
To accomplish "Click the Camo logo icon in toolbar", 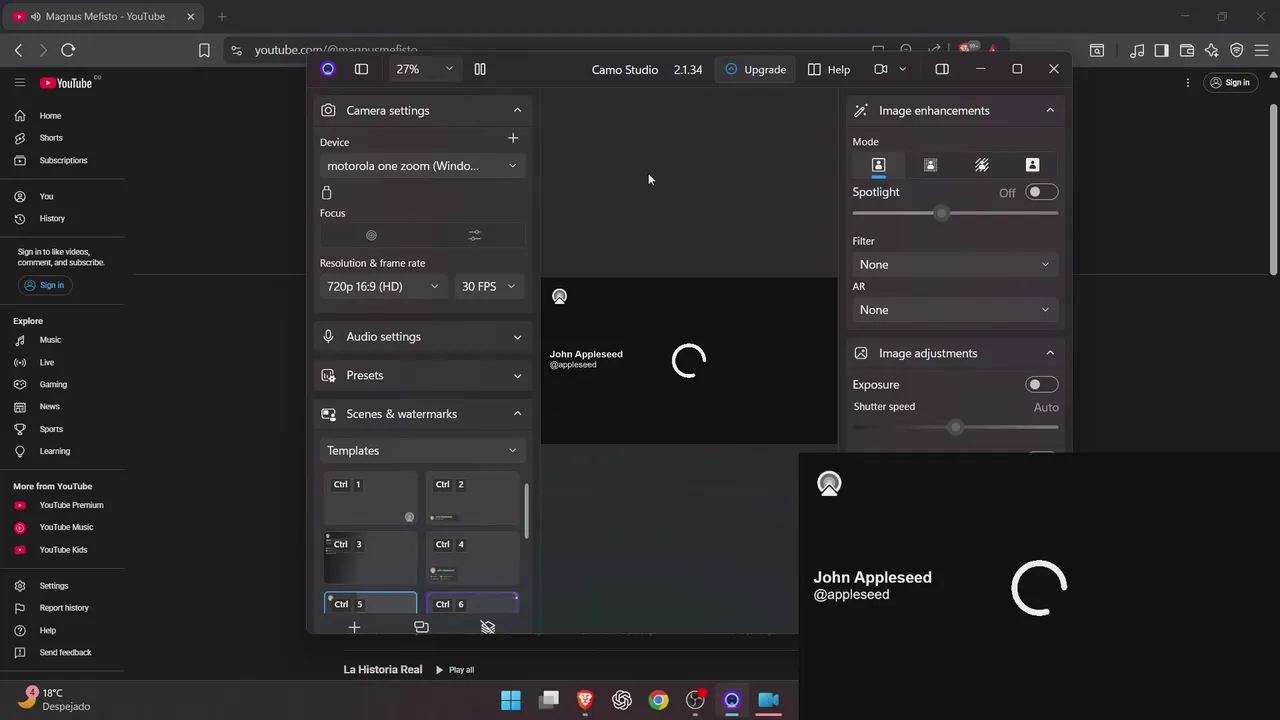I will tap(328, 69).
